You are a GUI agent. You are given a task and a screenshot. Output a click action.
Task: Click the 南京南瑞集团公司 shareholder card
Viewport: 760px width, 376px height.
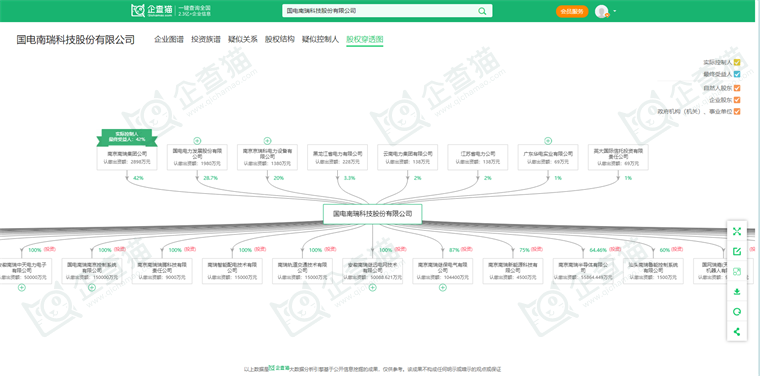tap(127, 157)
